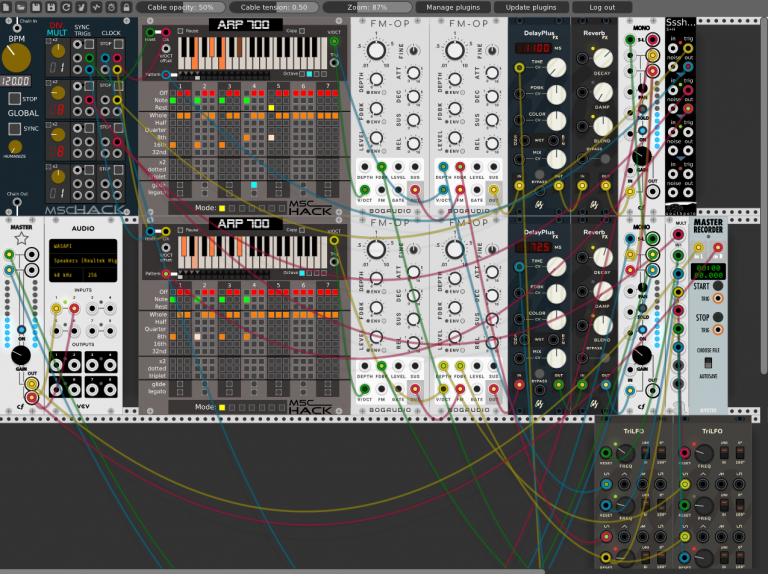This screenshot has height=574, width=768.
Task: Open the WASAPI audio driver selector
Action: [x=83, y=246]
